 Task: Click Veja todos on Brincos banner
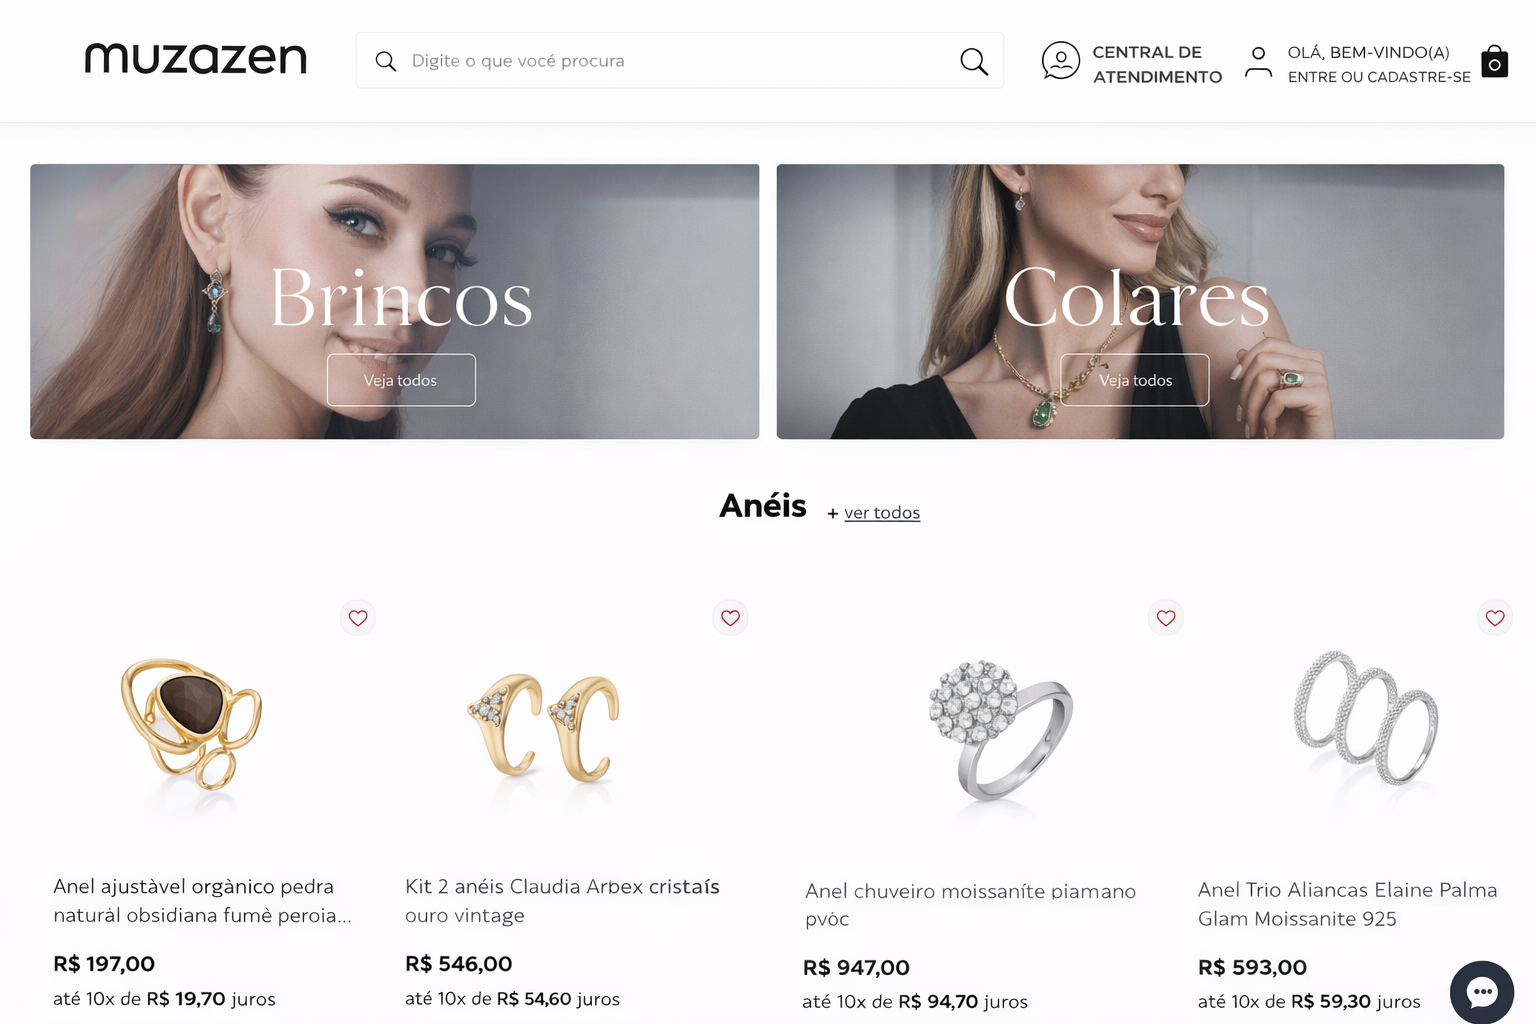pos(401,380)
